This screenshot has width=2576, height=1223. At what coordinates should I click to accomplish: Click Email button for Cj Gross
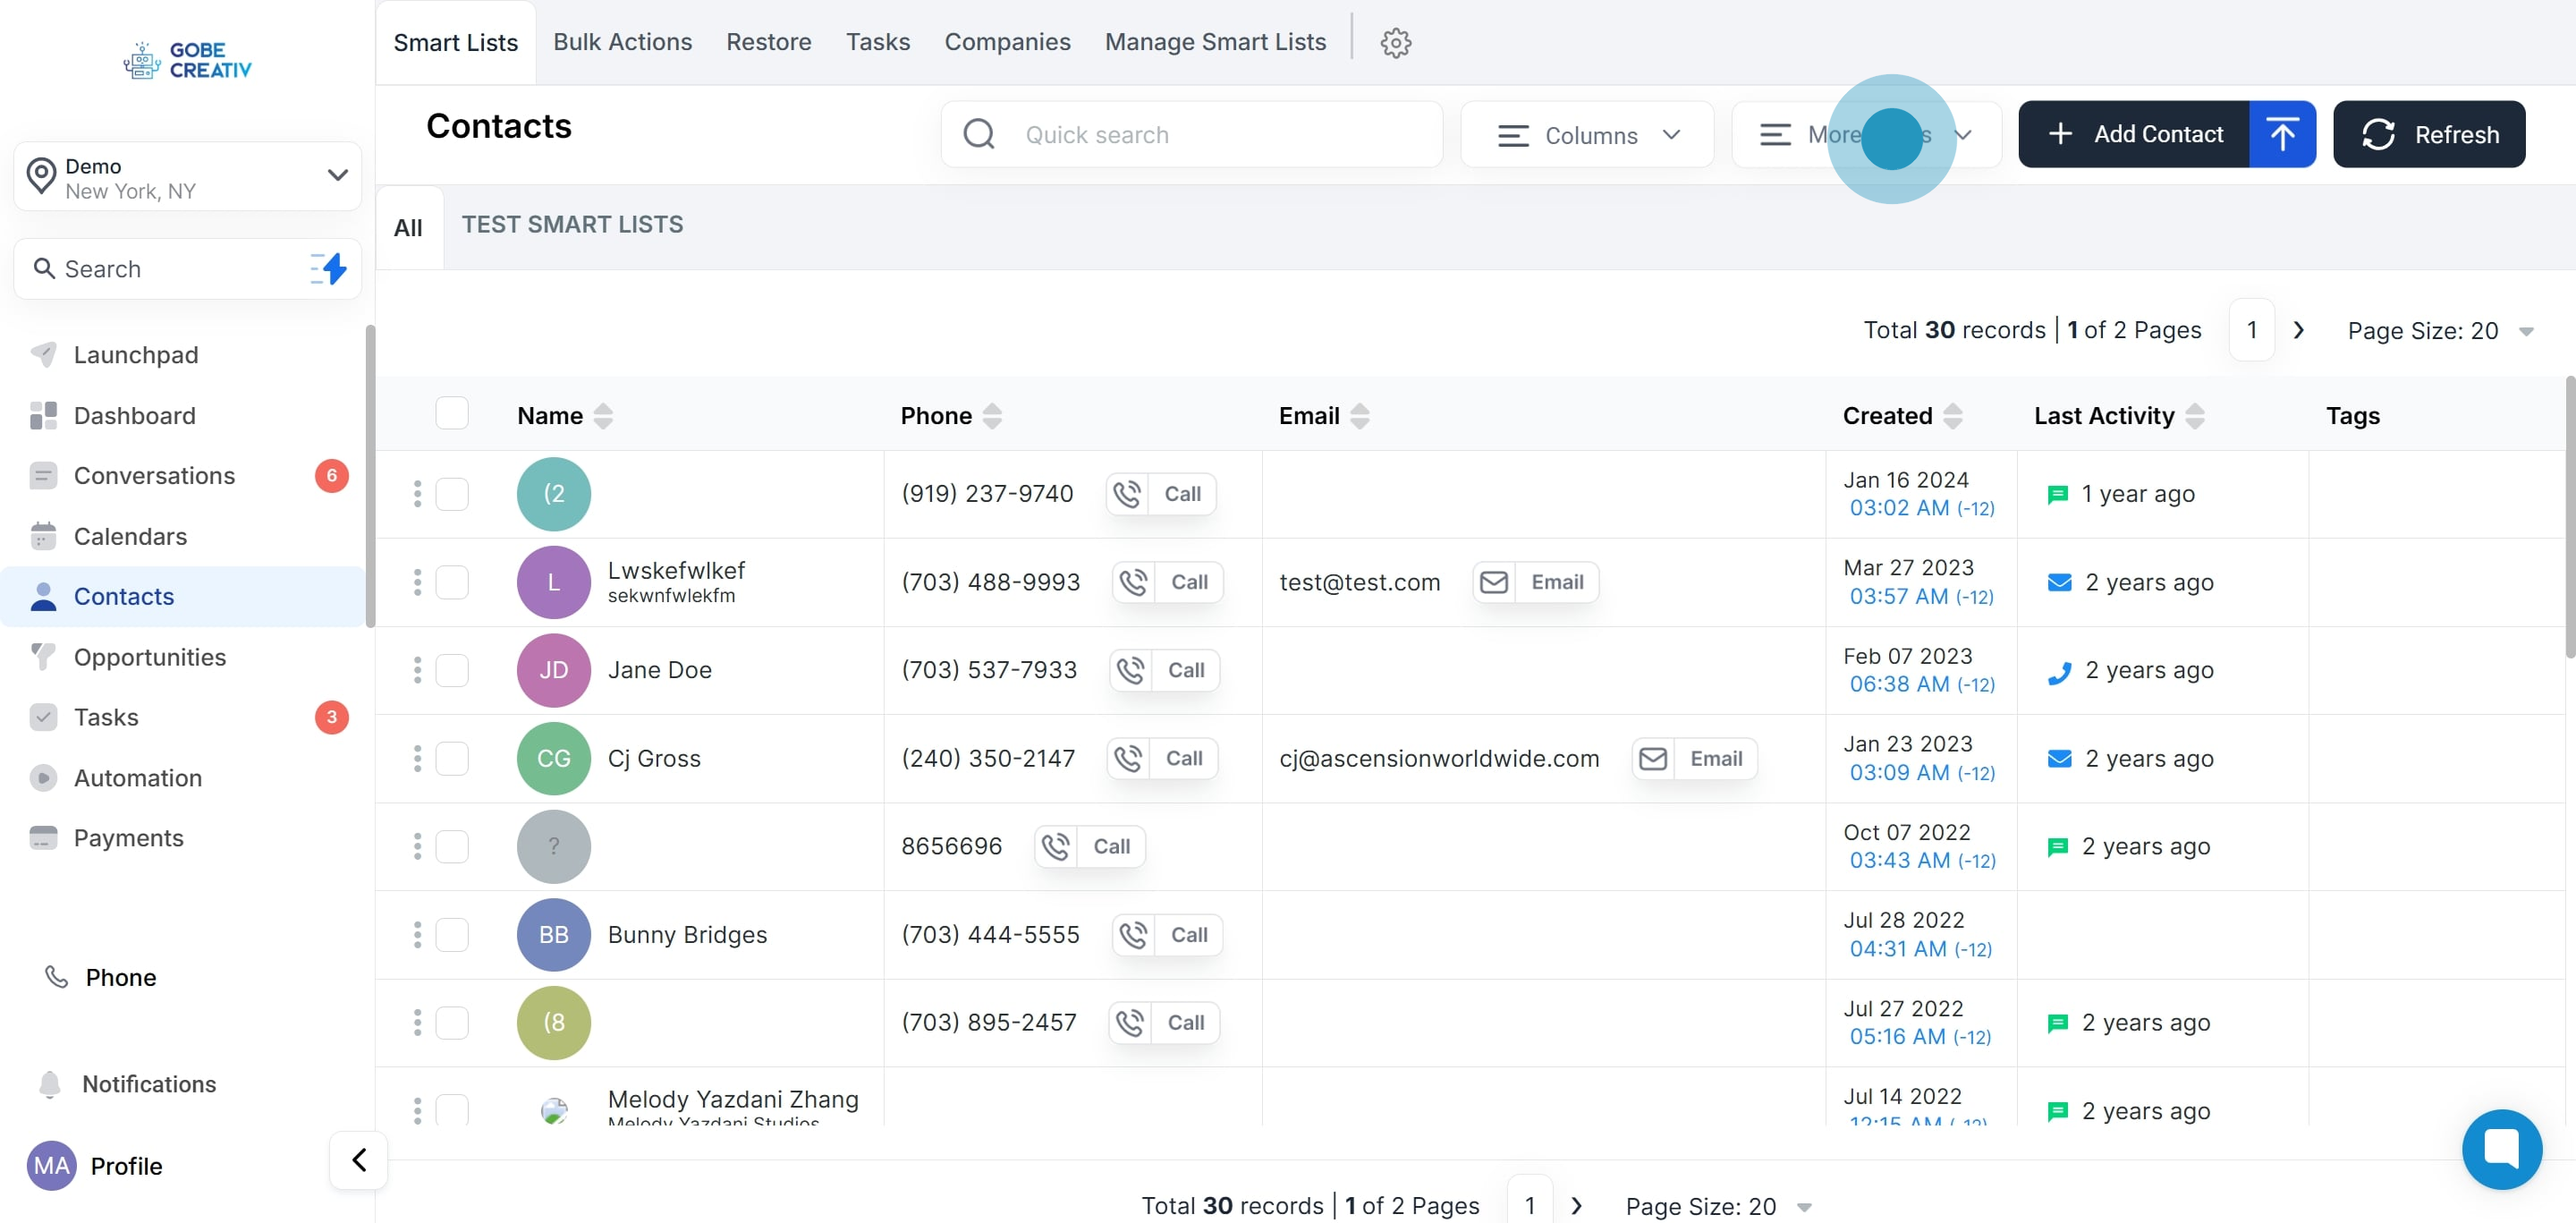(1694, 758)
